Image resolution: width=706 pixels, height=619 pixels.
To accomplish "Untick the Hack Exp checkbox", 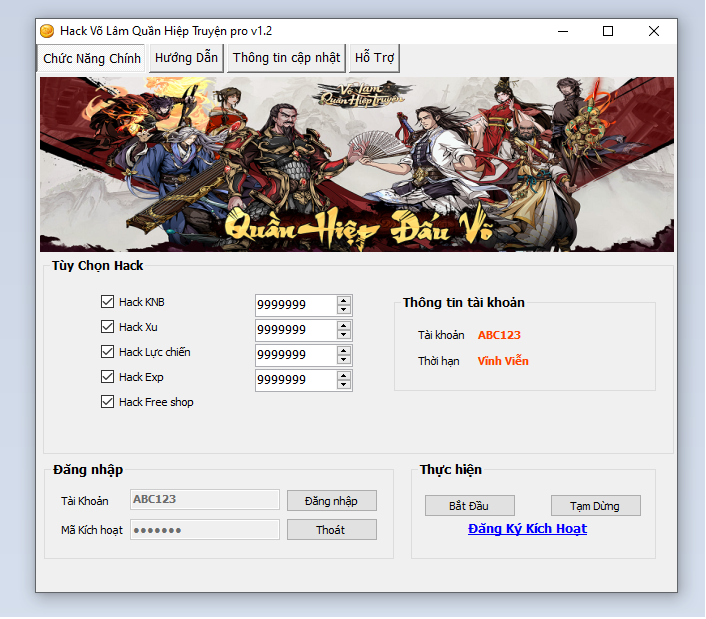I will point(108,377).
